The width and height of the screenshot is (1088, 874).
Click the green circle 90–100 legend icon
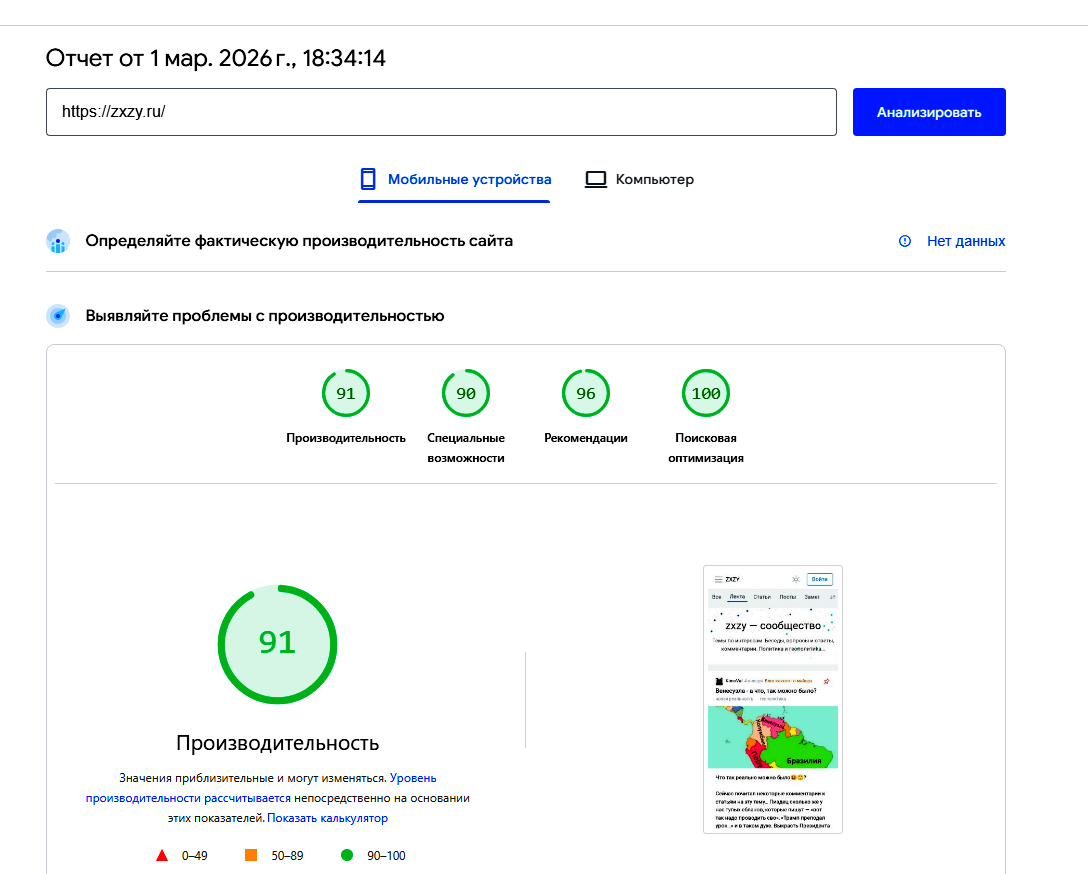click(347, 855)
